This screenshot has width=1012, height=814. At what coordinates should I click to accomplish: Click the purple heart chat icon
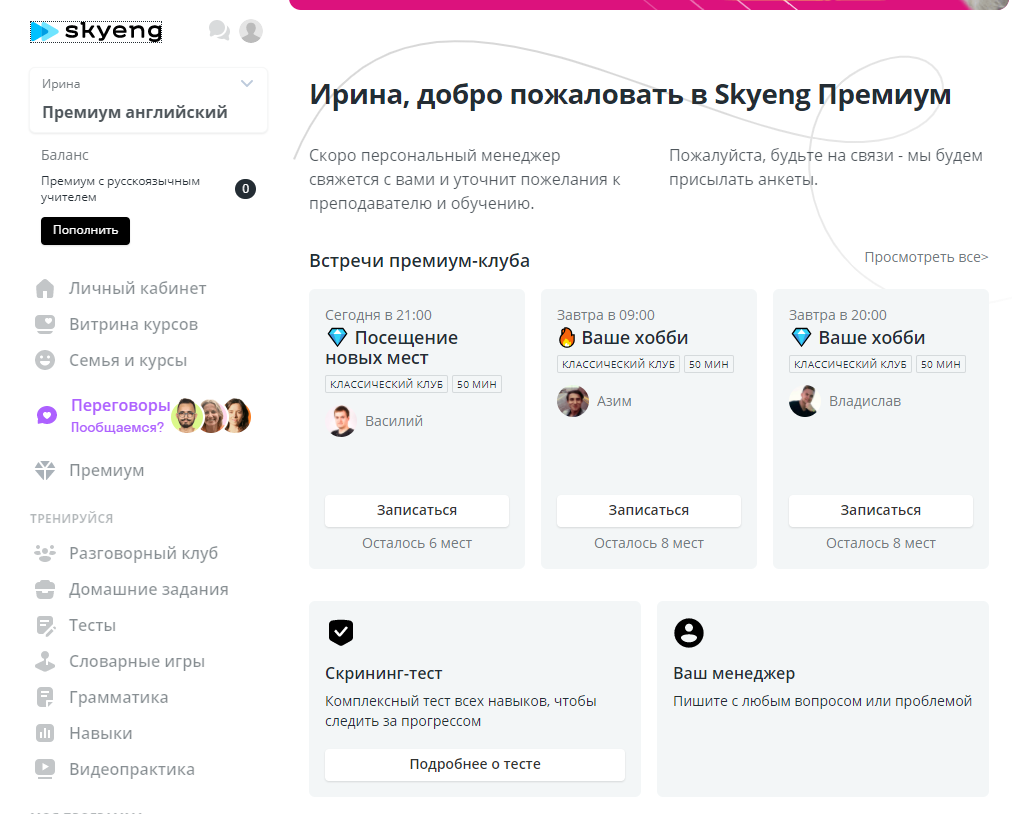point(46,416)
